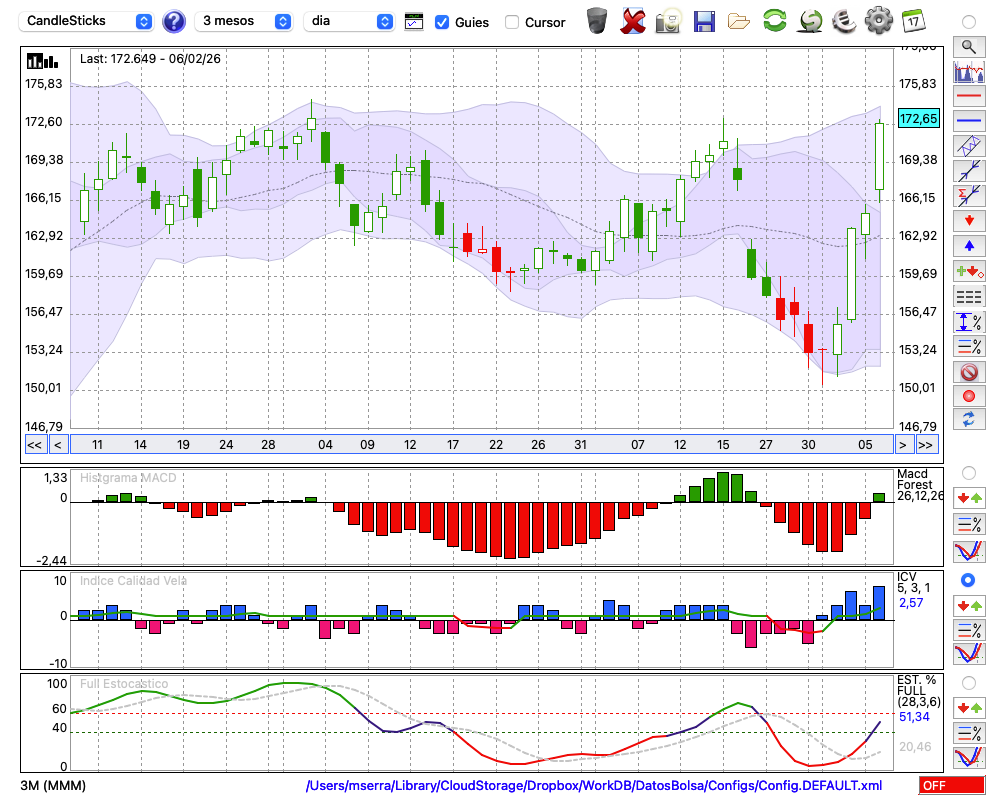Click the Config.DEFAULT.xml file path link
This screenshot has height=800, width=1000.
[594, 785]
